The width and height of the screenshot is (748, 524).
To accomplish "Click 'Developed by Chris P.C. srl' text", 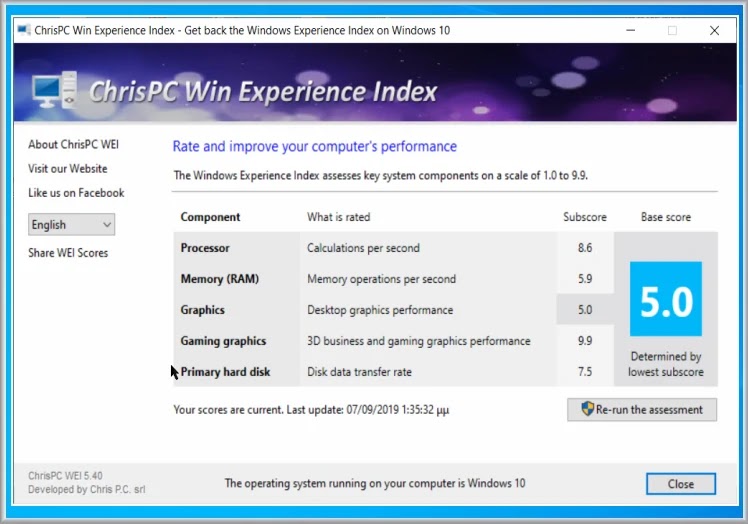I will coord(86,490).
